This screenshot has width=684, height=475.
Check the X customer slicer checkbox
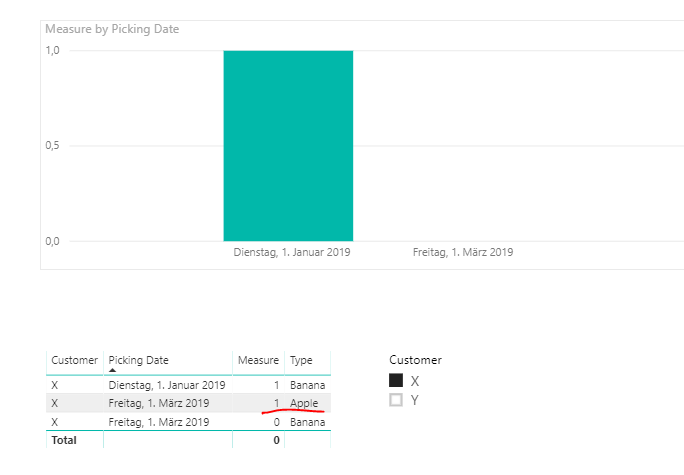[396, 380]
